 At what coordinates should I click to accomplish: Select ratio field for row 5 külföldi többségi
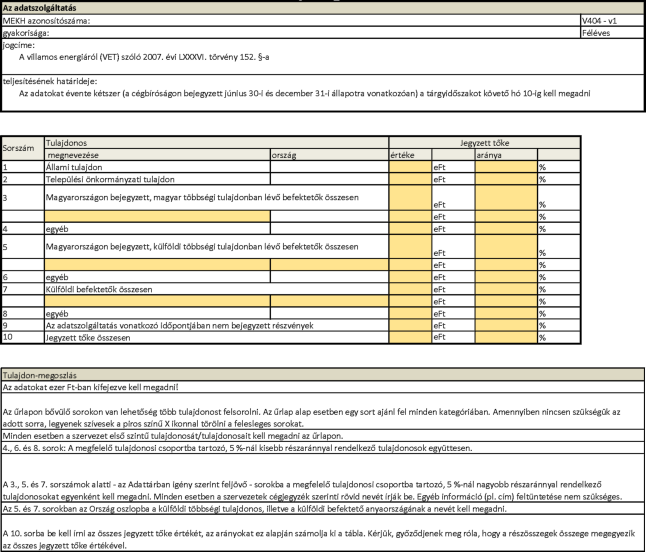(506, 246)
